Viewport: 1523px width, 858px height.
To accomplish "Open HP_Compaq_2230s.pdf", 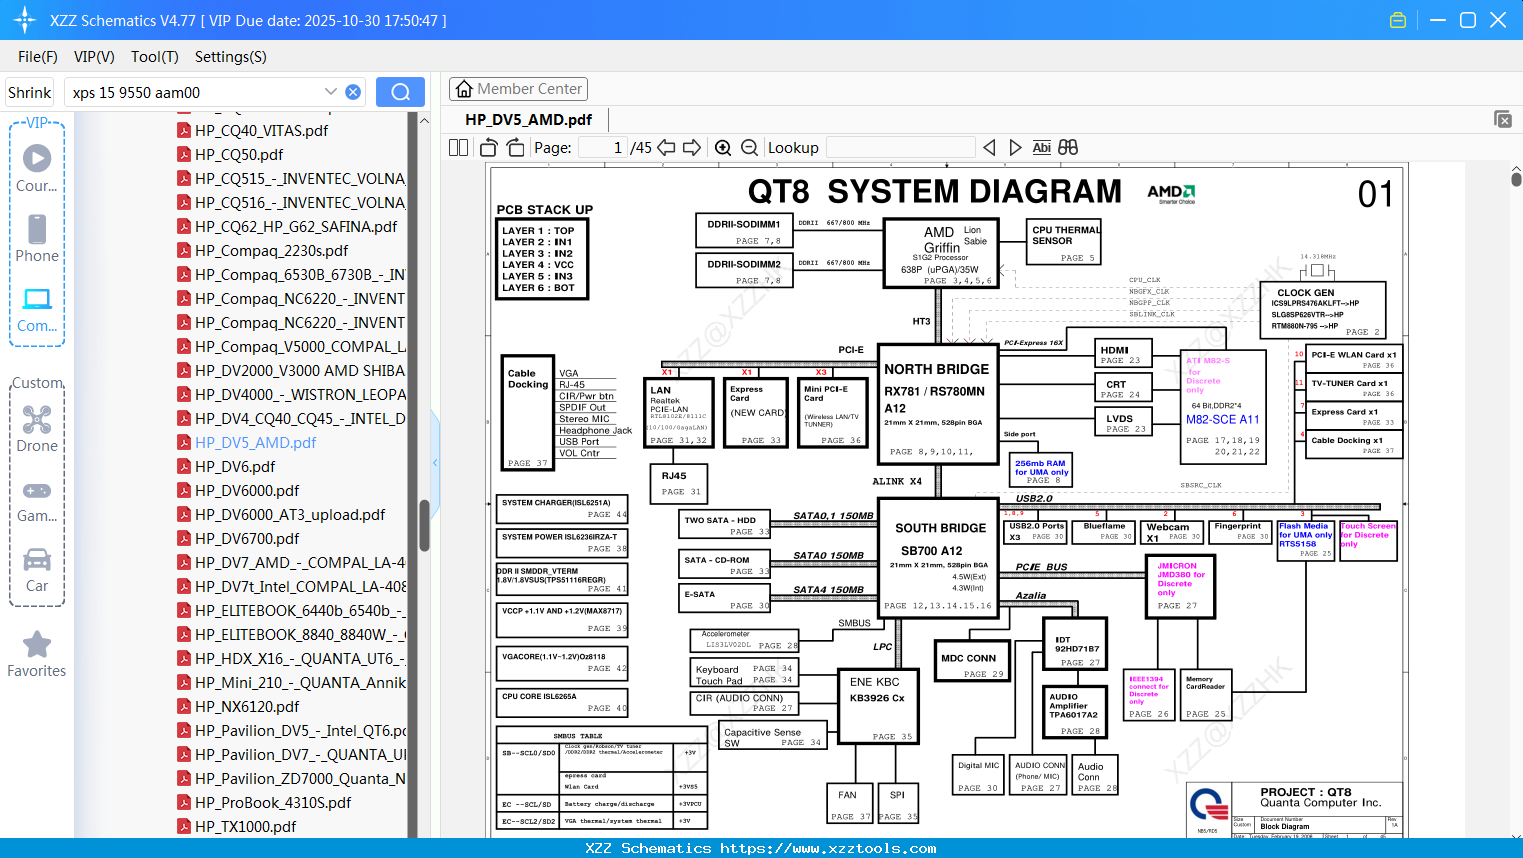I will coord(272,250).
